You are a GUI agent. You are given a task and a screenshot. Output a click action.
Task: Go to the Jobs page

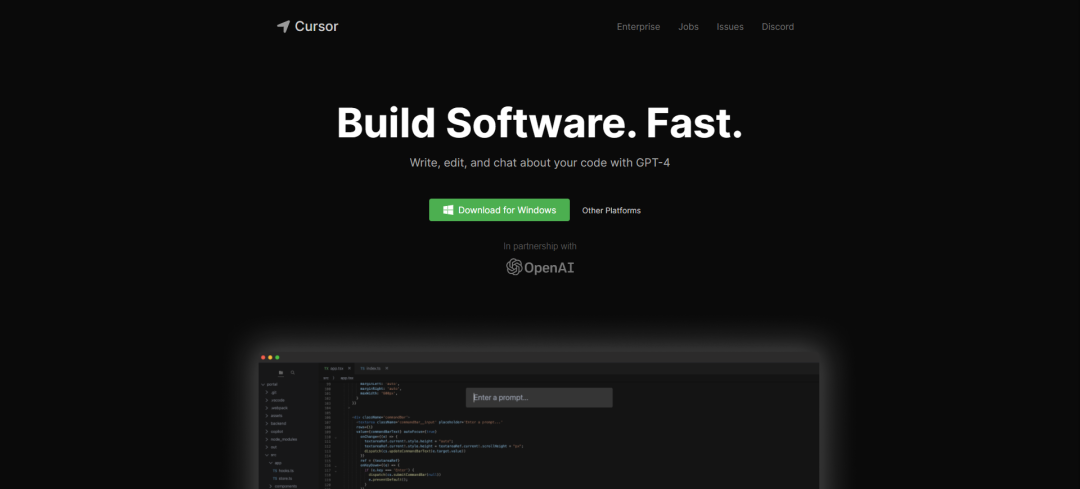688,27
